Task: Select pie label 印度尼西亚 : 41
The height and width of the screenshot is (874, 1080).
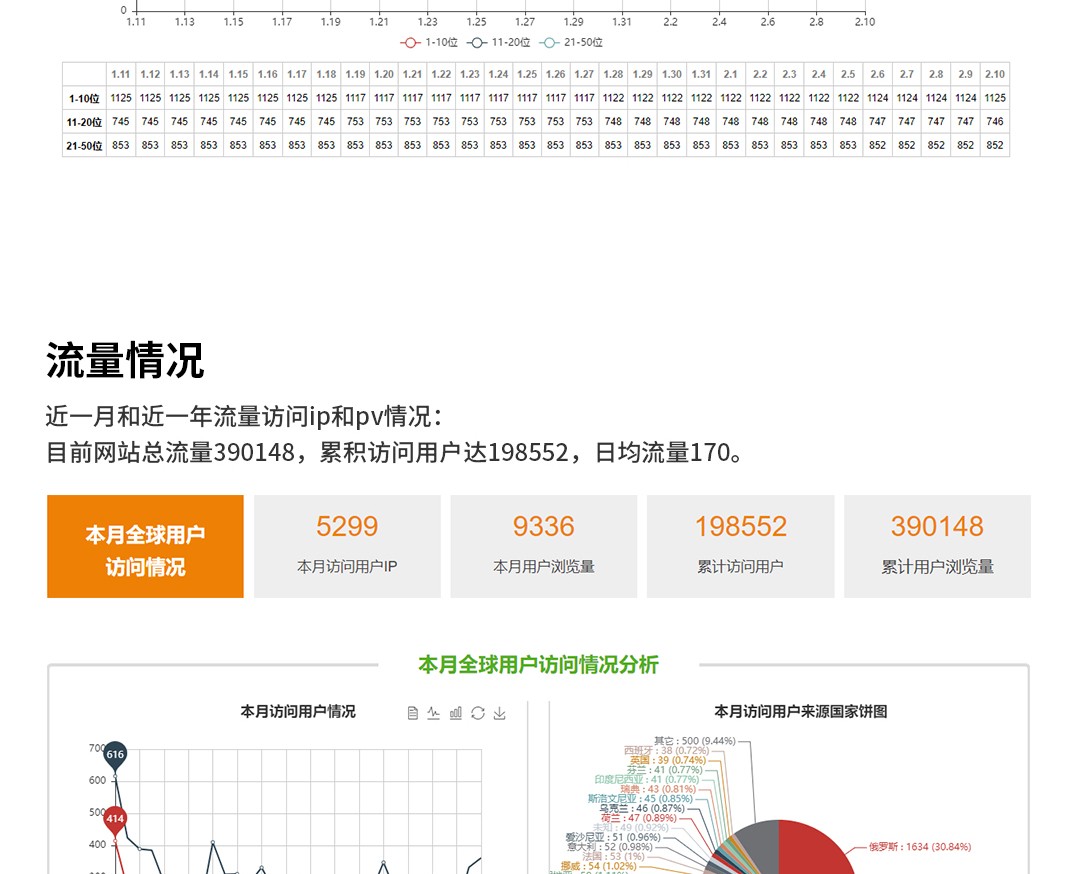Action: [x=647, y=780]
